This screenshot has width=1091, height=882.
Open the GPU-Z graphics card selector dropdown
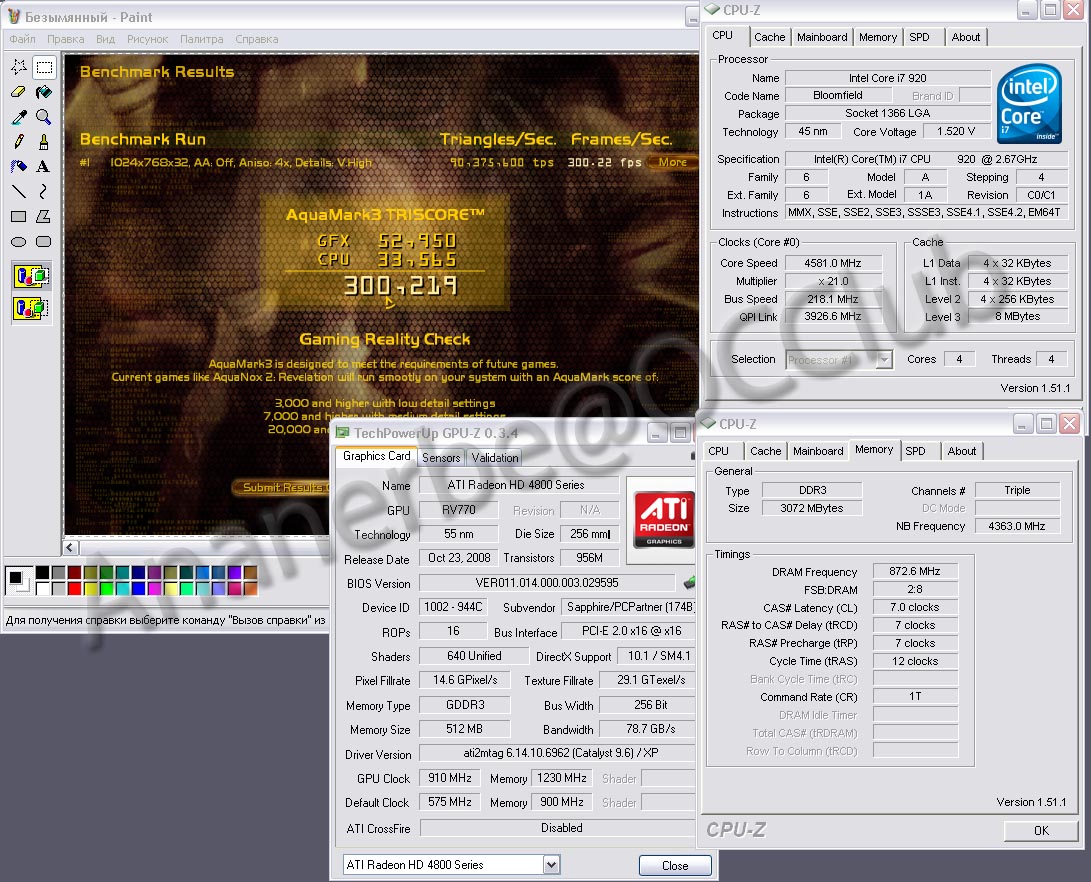click(x=551, y=865)
